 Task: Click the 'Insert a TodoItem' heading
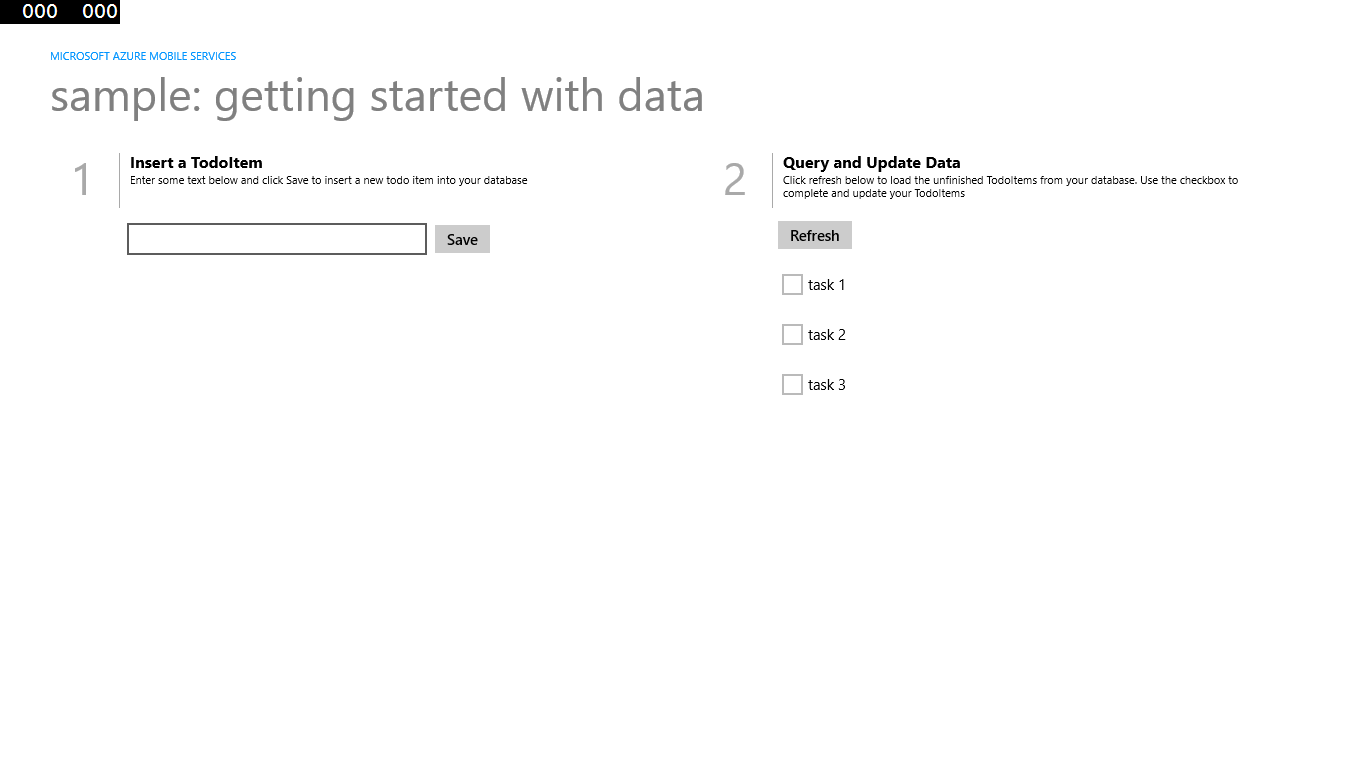(196, 162)
